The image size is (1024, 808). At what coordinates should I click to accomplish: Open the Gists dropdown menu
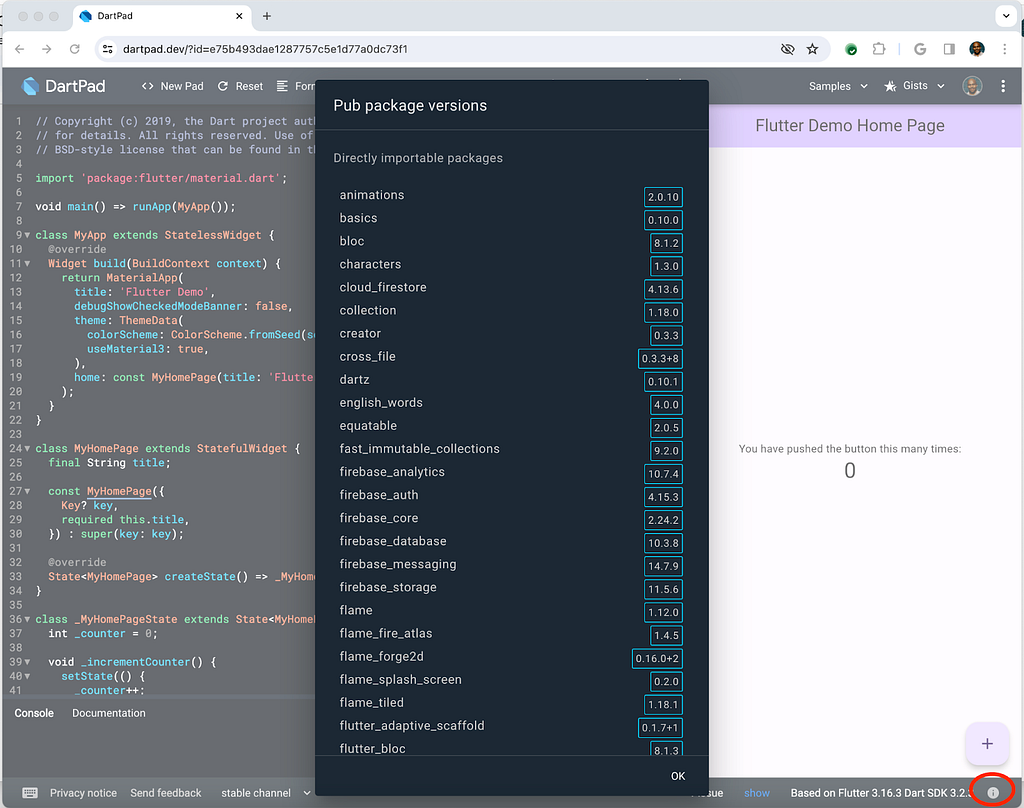[x=914, y=86]
